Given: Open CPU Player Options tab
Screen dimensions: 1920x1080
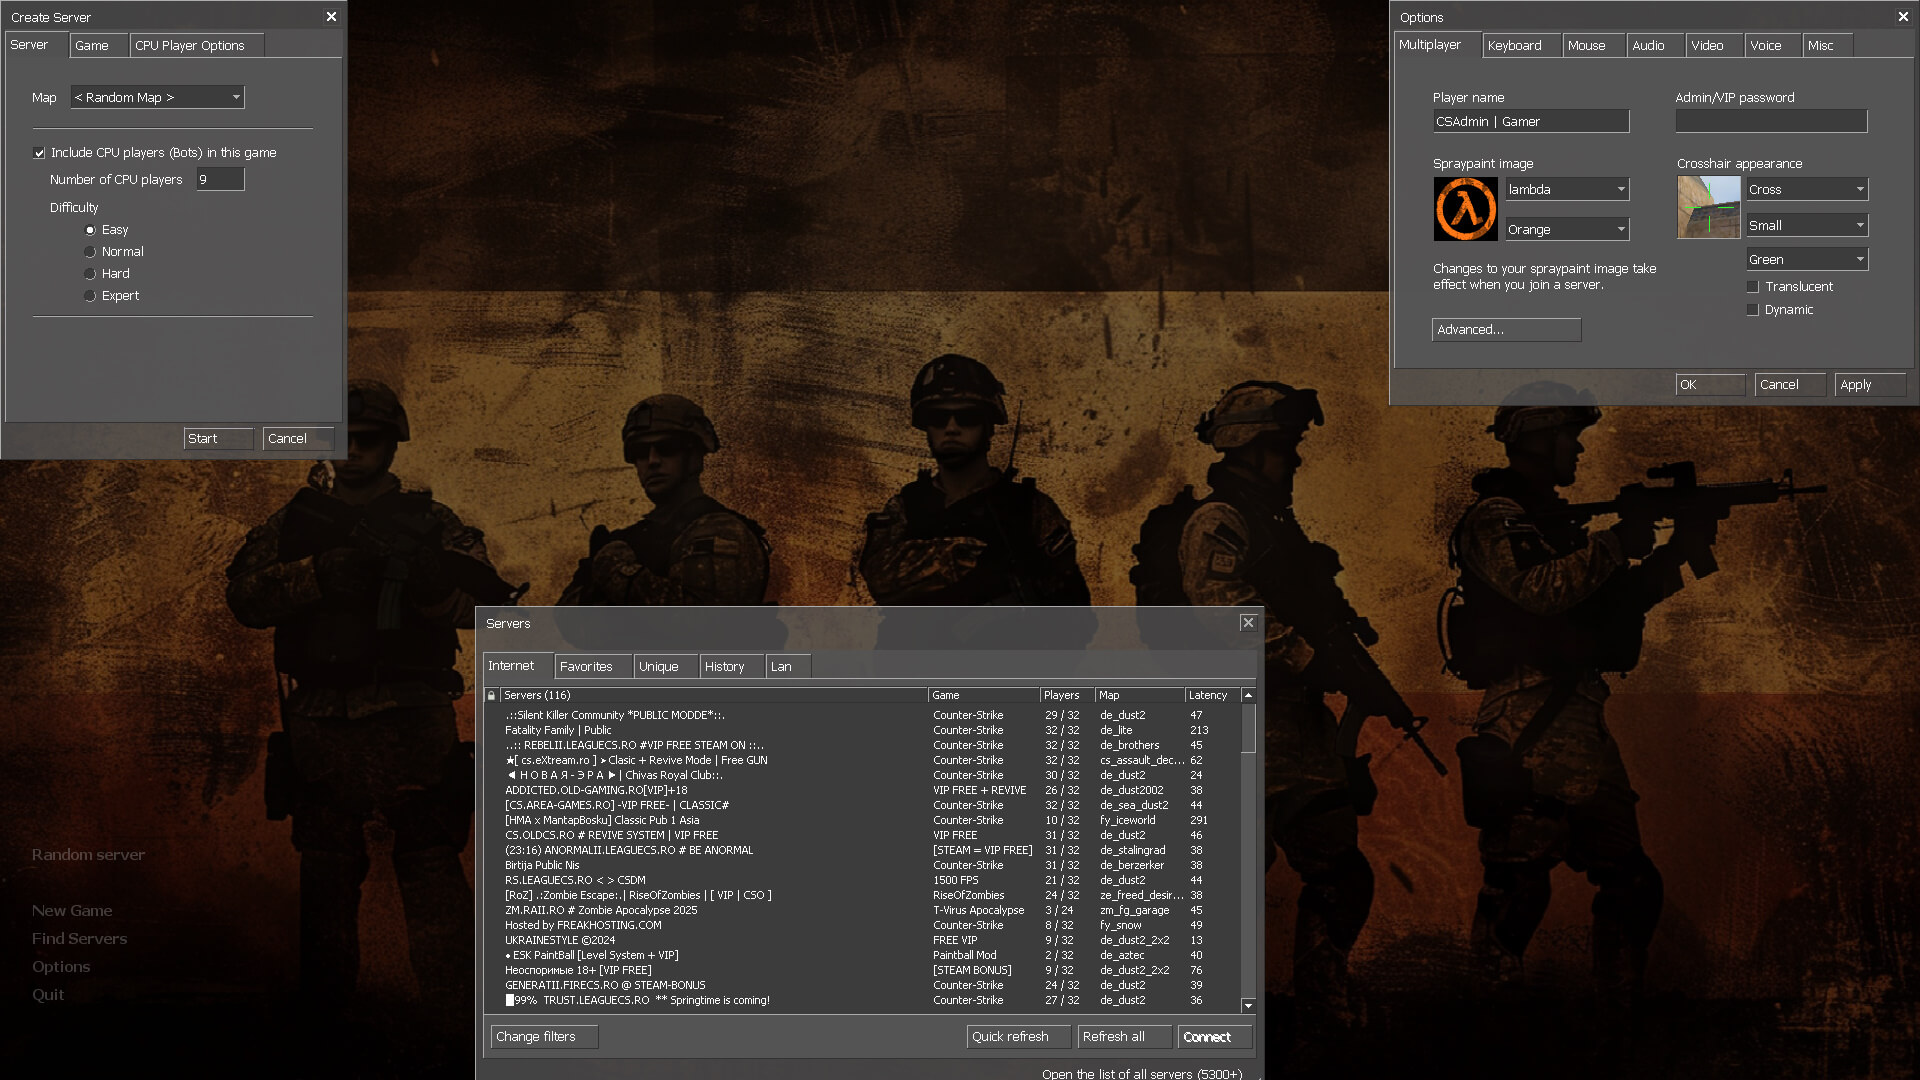Looking at the screenshot, I should click(x=196, y=45).
